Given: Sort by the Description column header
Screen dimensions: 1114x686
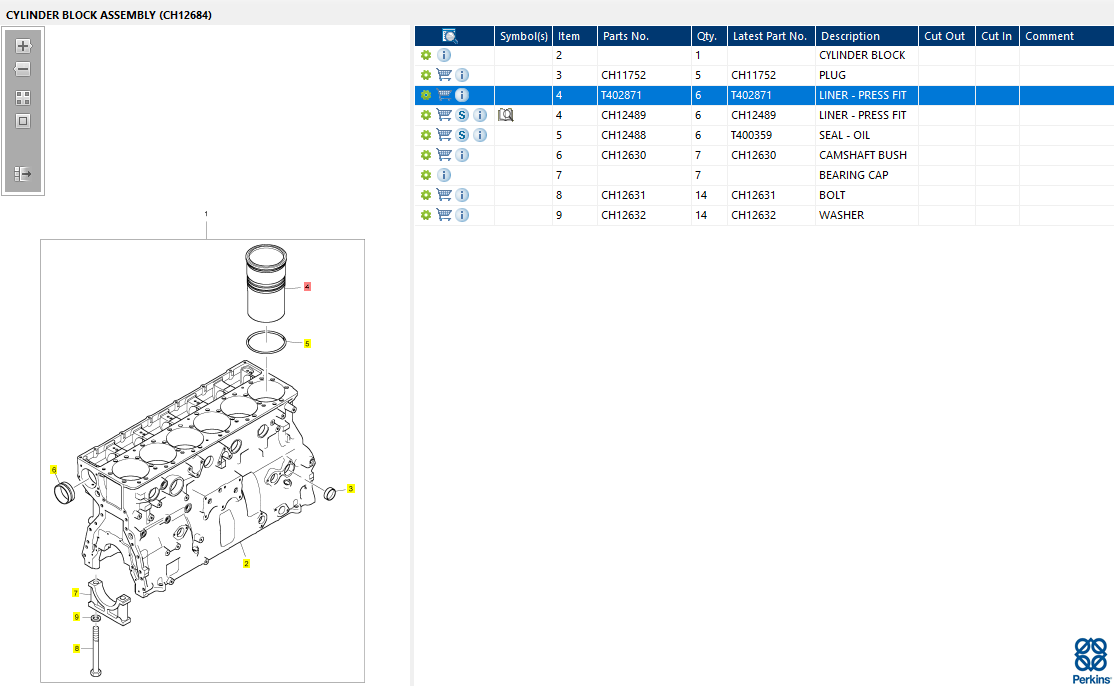Looking at the screenshot, I should (x=867, y=36).
